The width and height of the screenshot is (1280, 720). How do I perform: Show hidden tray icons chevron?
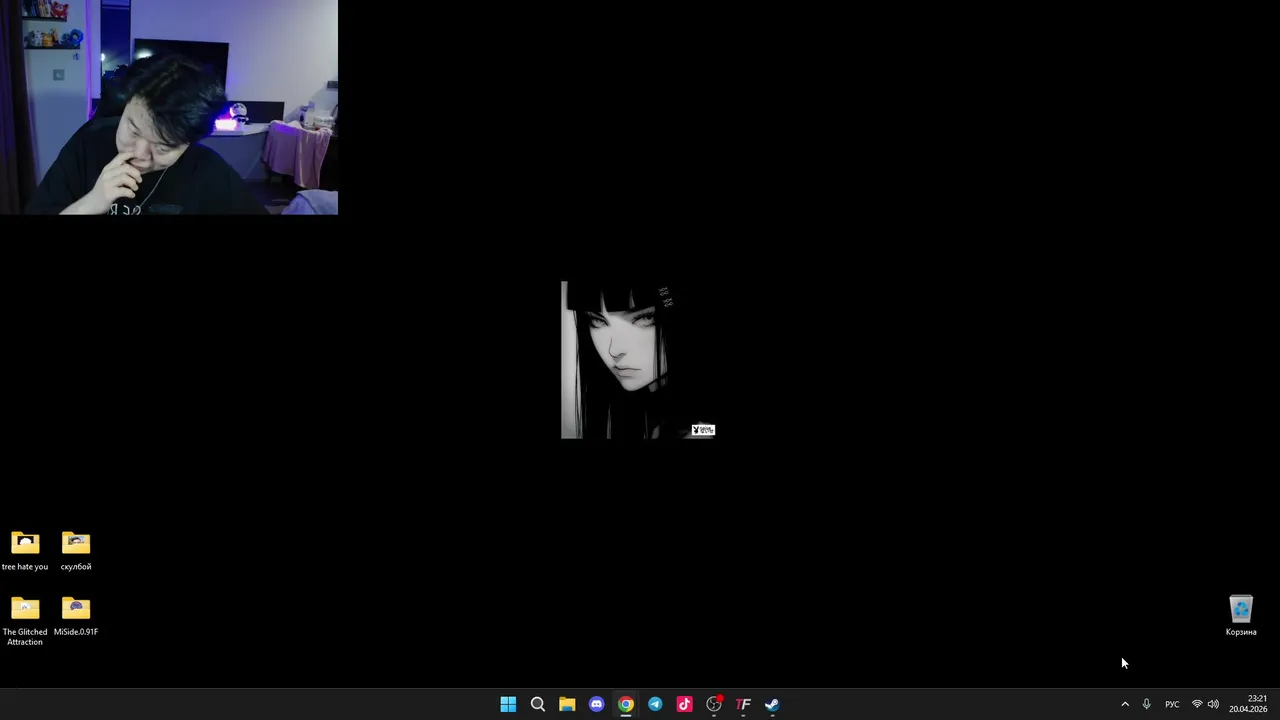(x=1125, y=704)
